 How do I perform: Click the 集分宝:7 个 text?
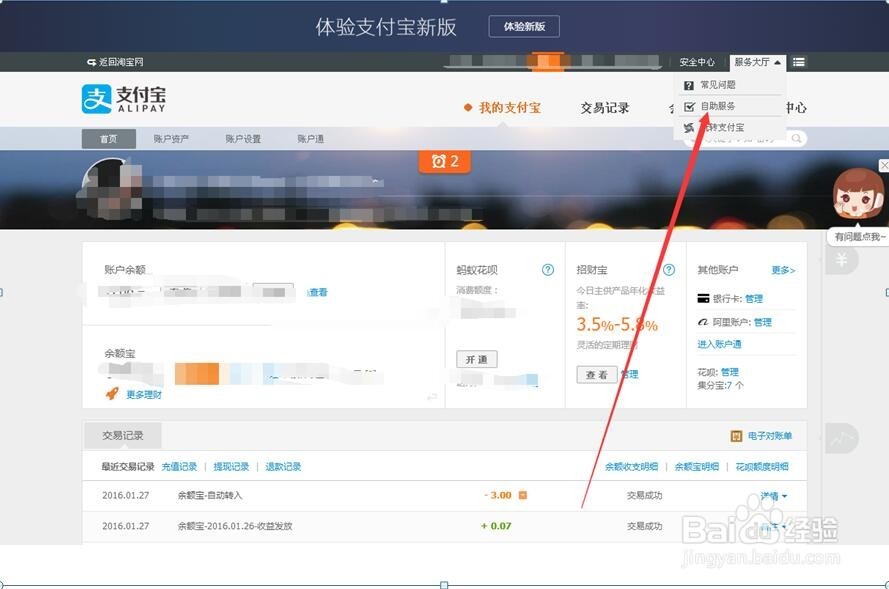[x=720, y=385]
